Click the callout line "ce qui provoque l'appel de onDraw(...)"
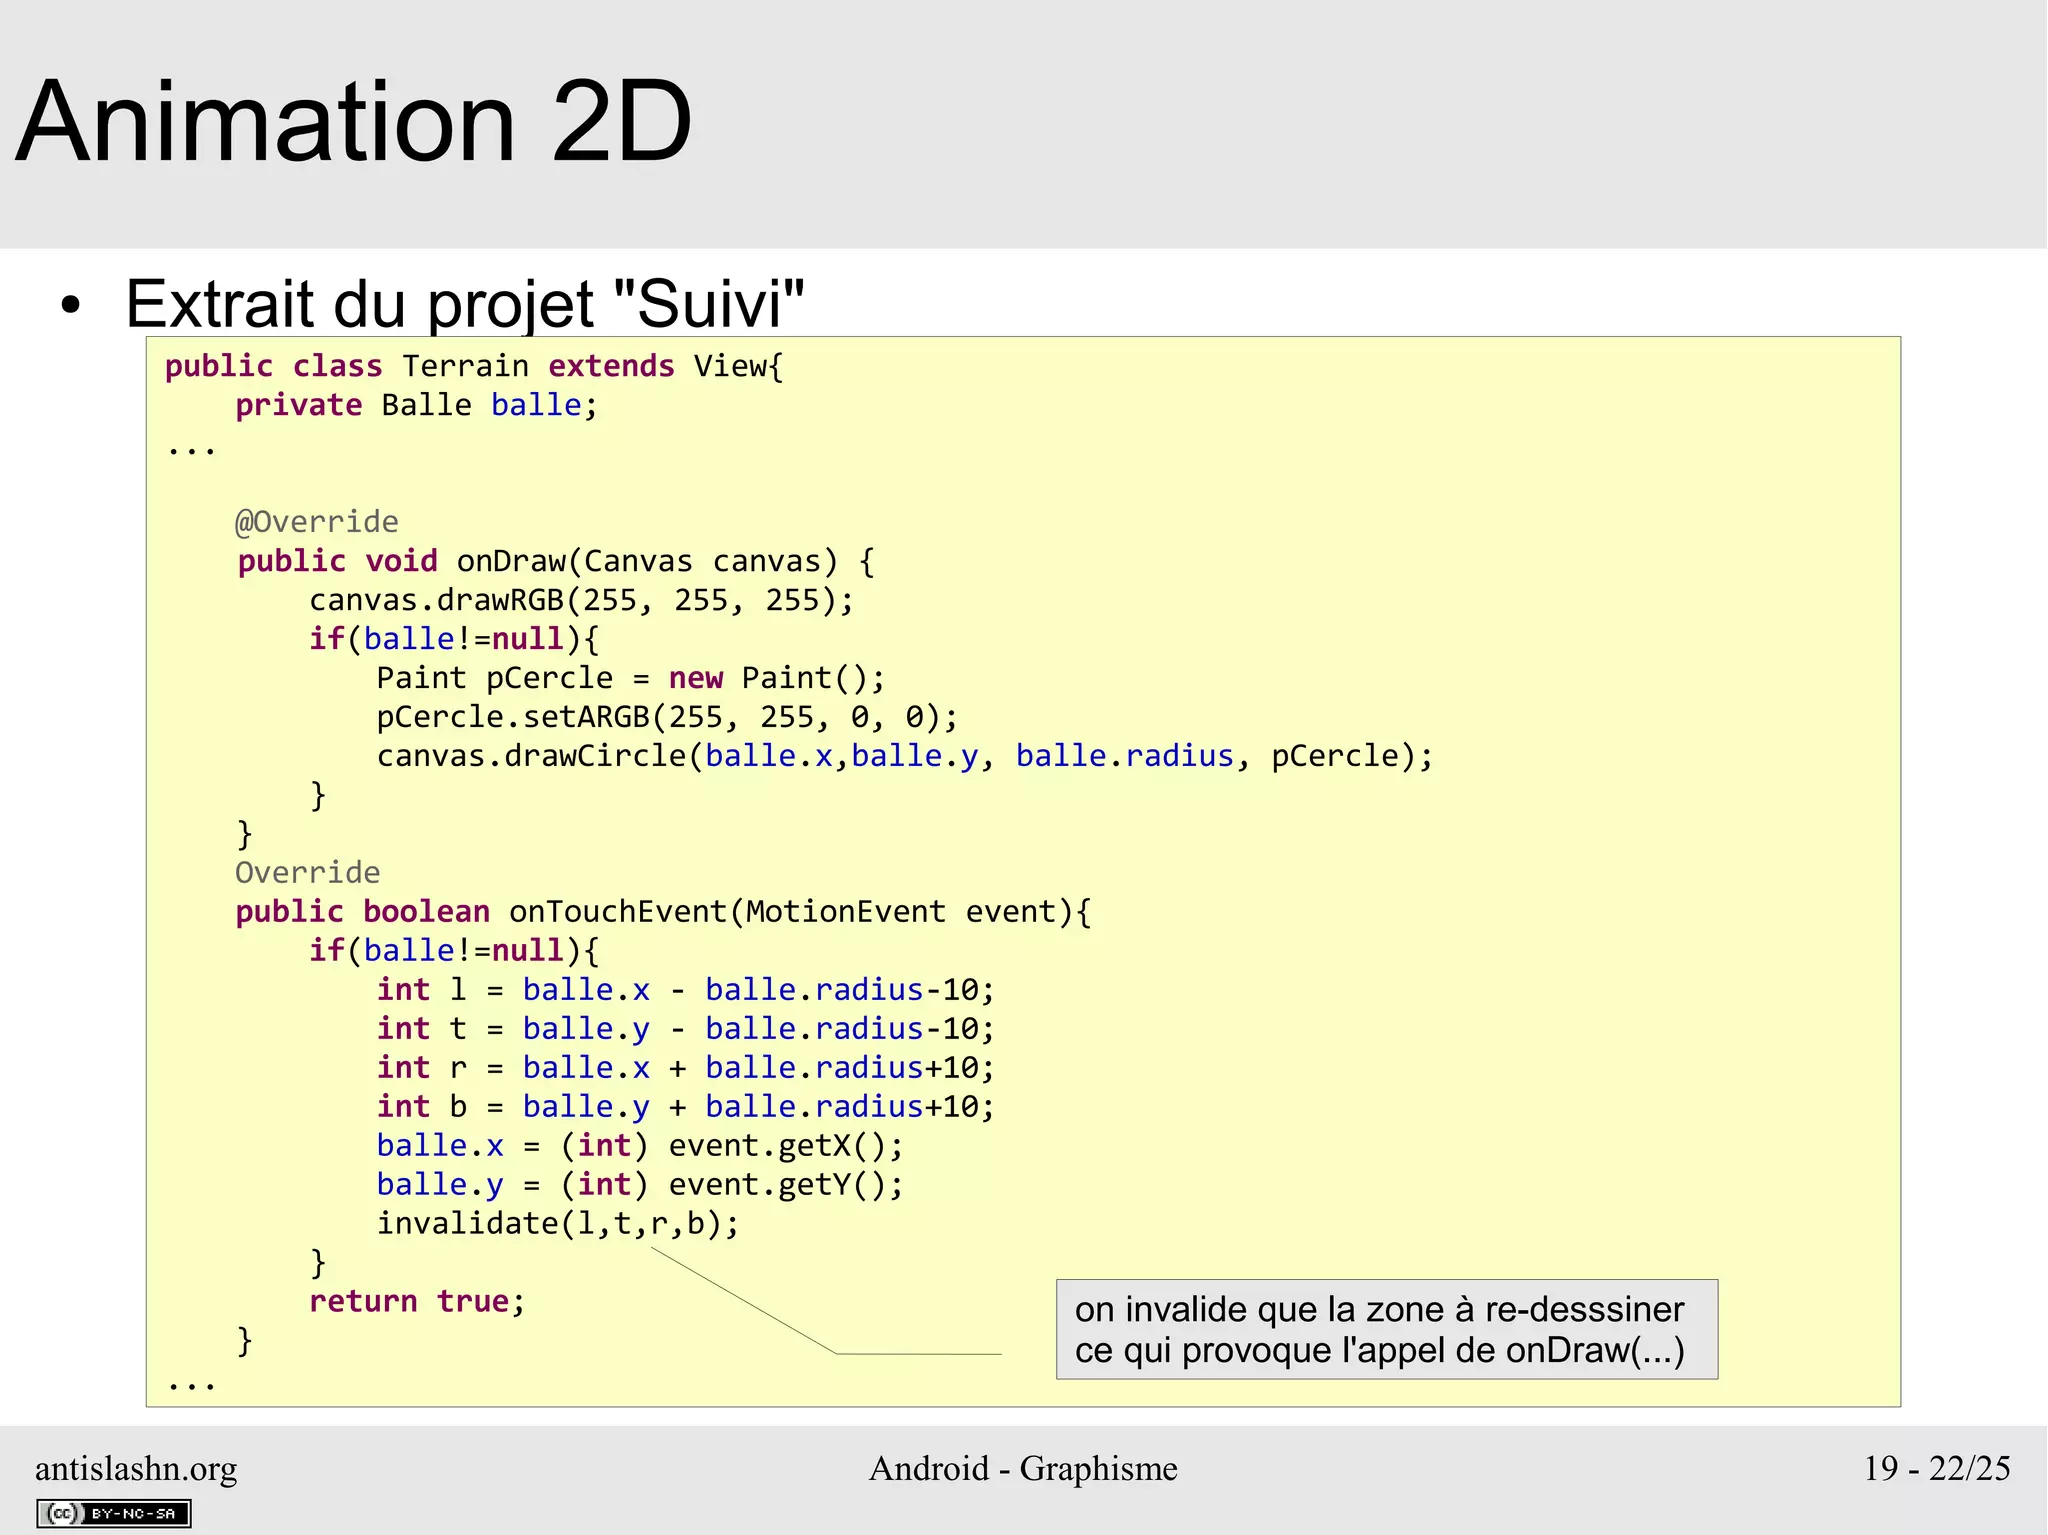This screenshot has height=1535, width=2048. coord(1379,1351)
